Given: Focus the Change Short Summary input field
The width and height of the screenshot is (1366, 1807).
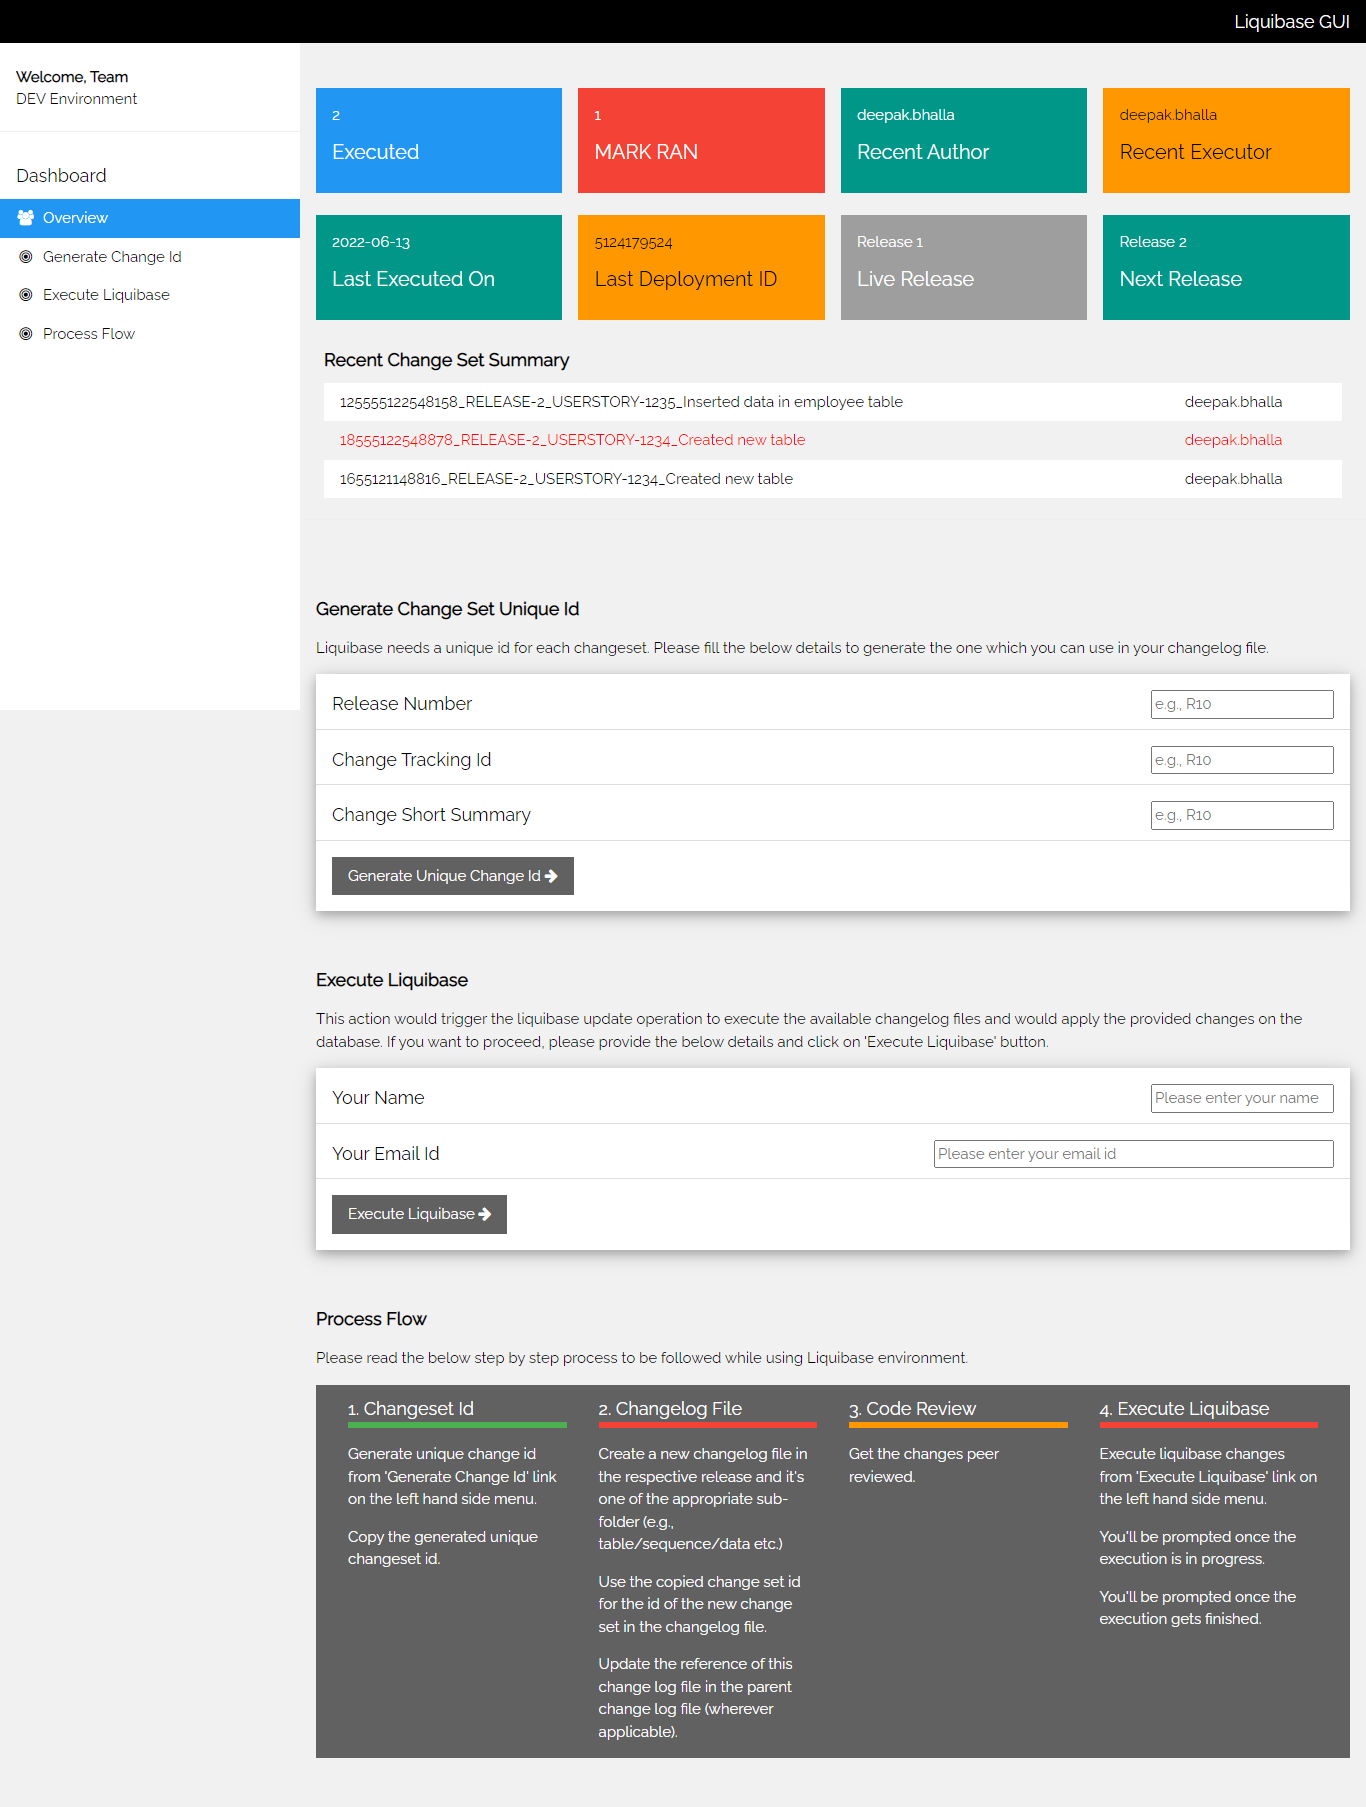Looking at the screenshot, I should [x=1242, y=815].
